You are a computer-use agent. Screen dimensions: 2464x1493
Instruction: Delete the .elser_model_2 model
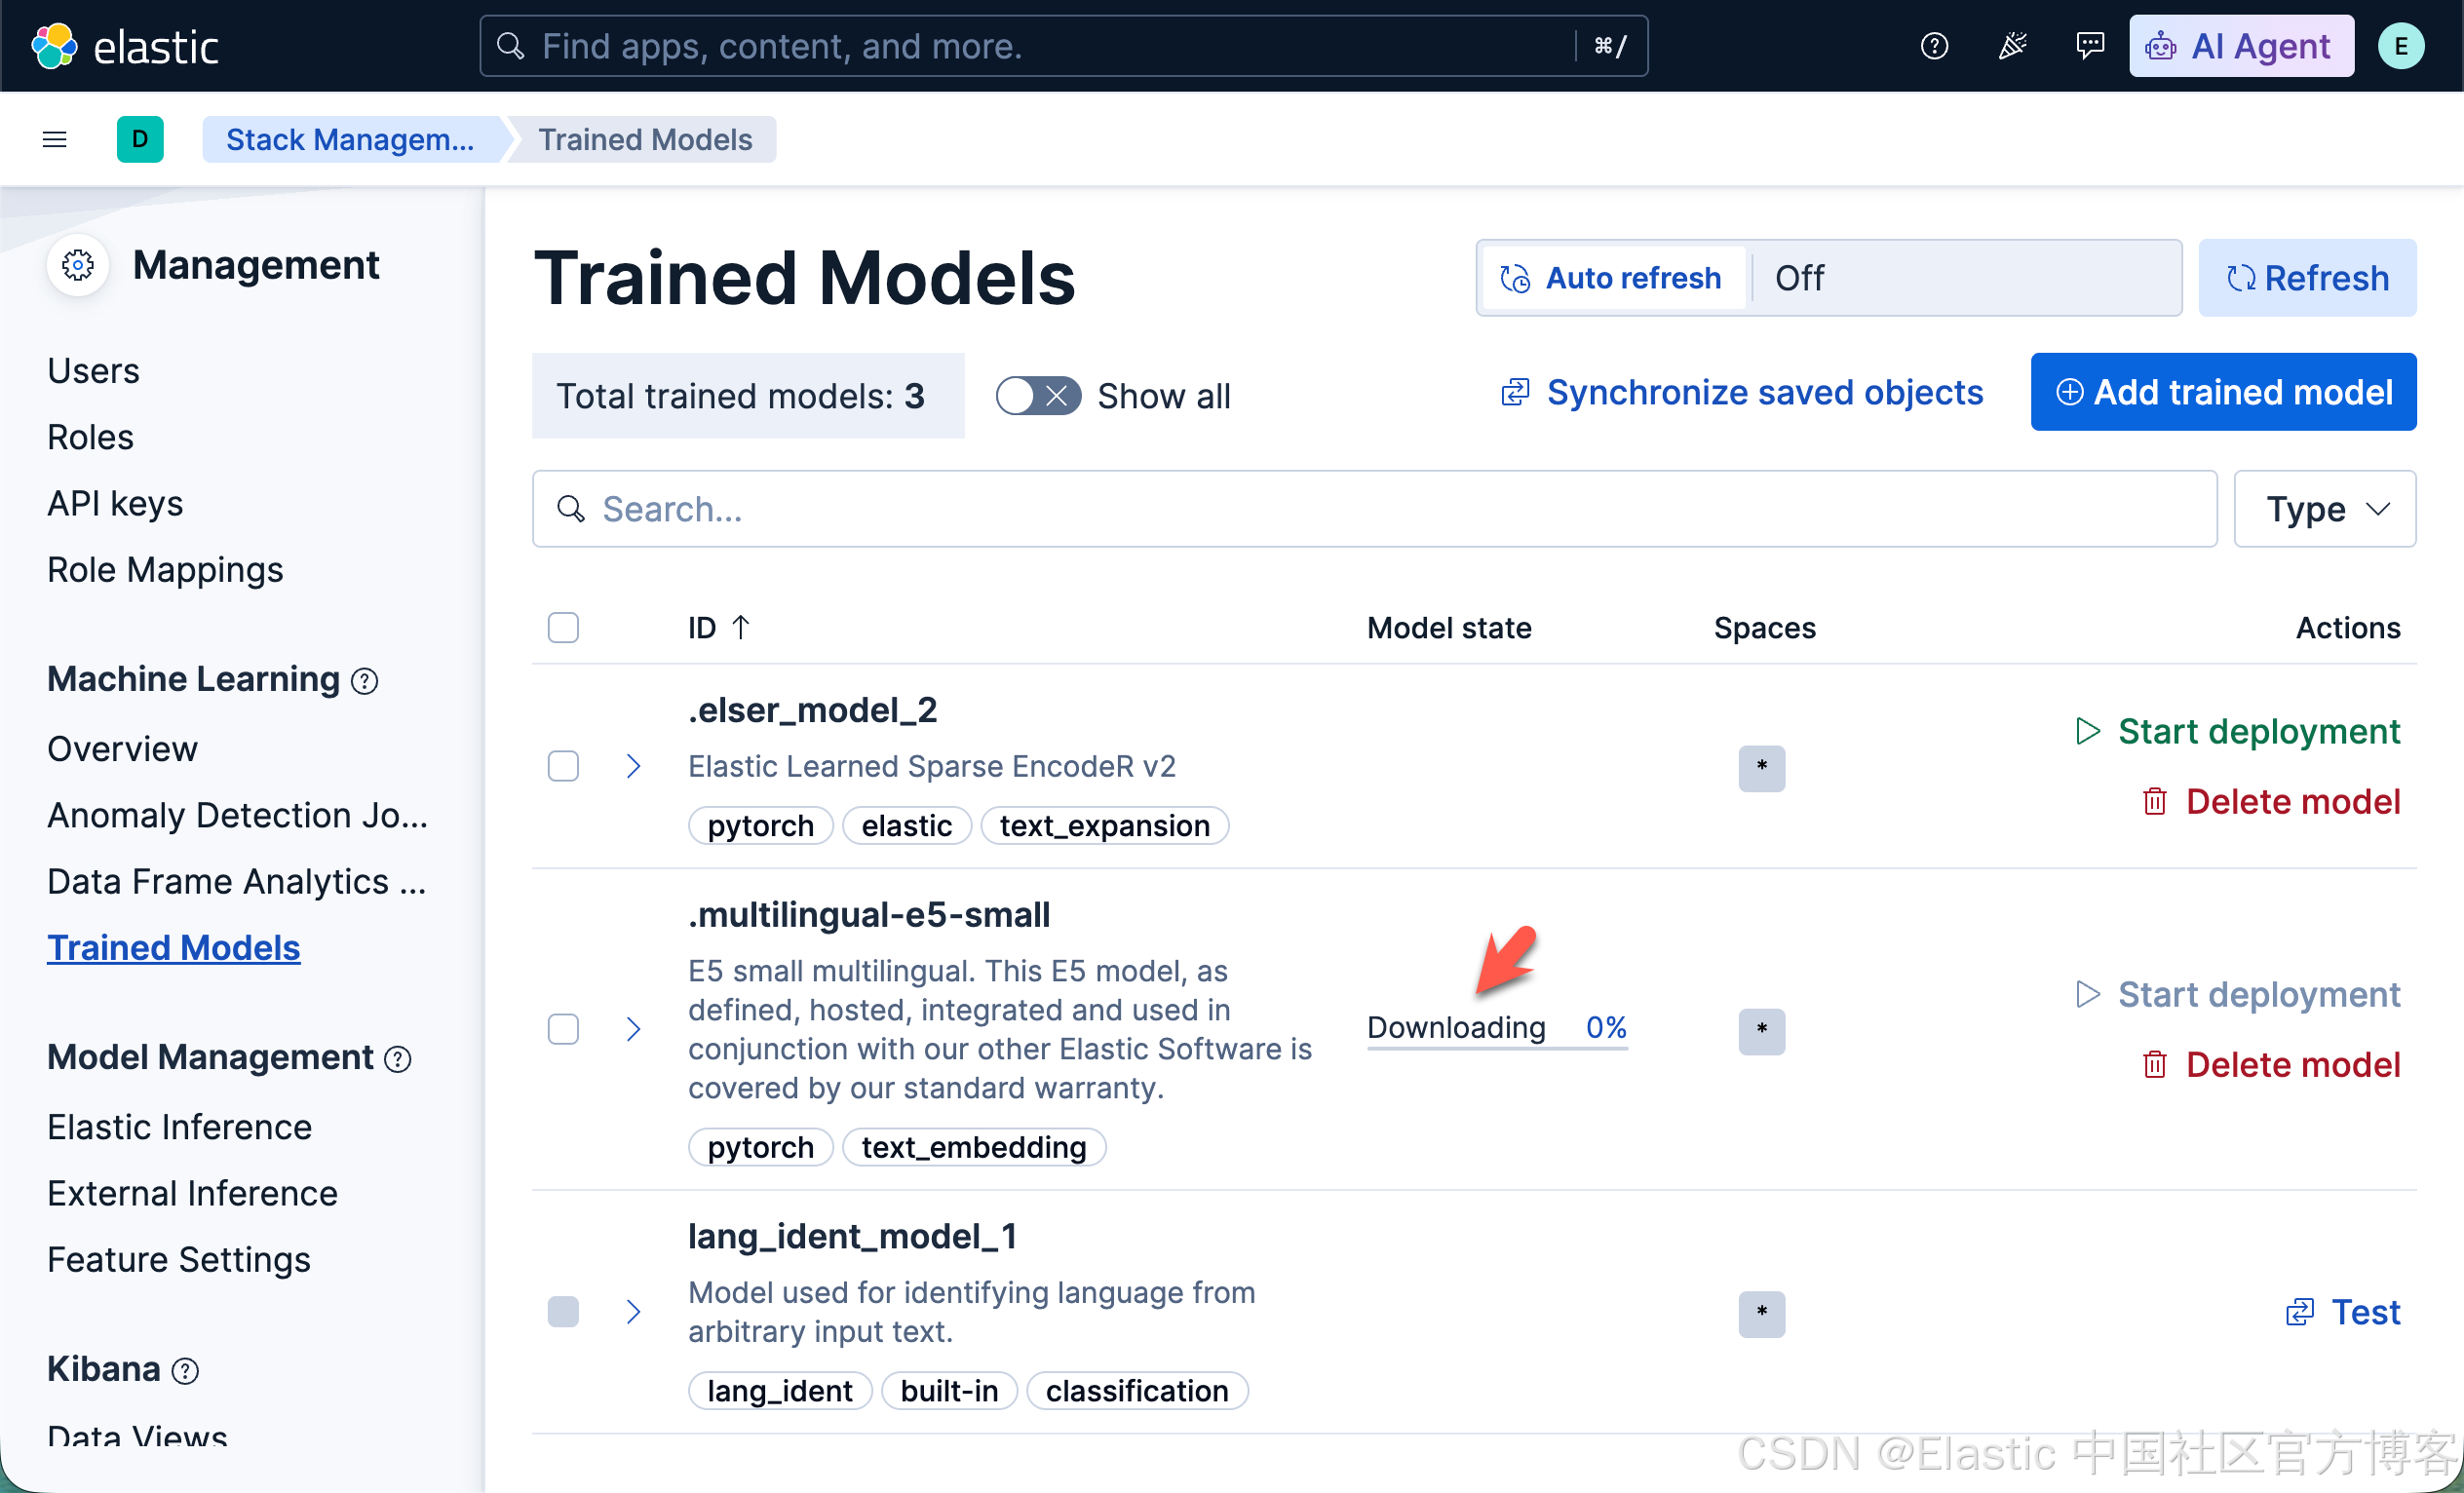pos(2270,801)
